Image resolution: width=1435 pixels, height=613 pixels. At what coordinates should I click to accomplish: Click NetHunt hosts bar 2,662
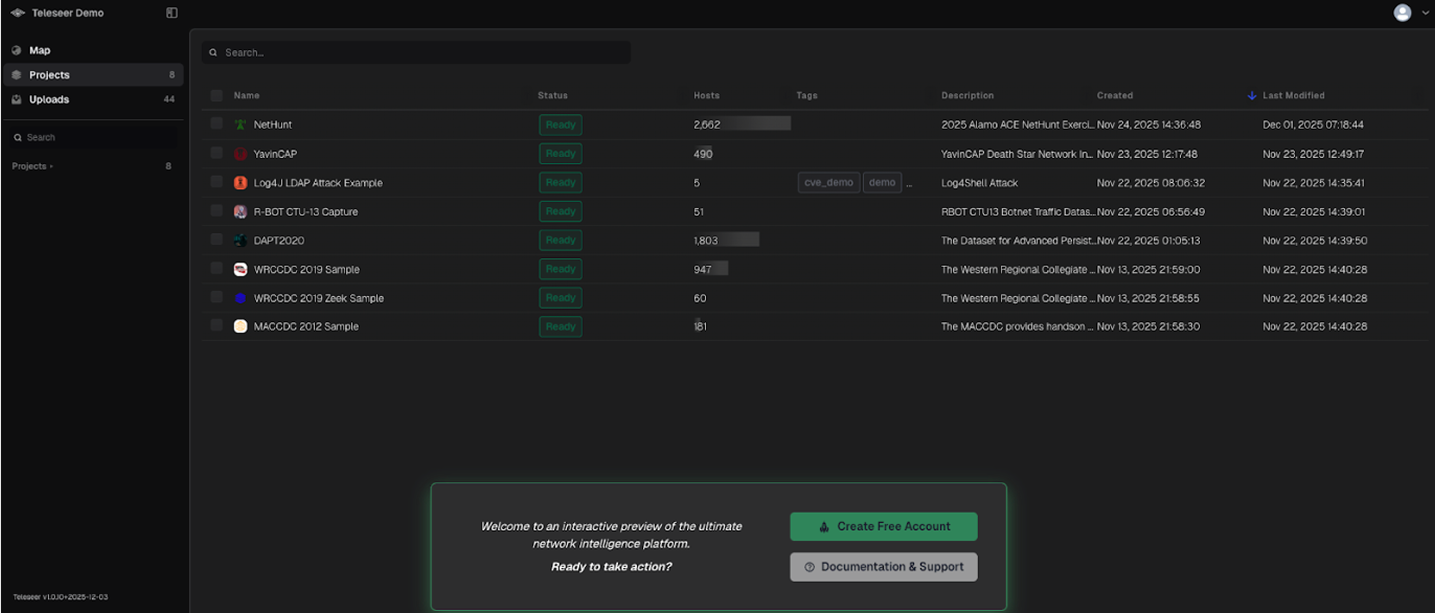(742, 125)
